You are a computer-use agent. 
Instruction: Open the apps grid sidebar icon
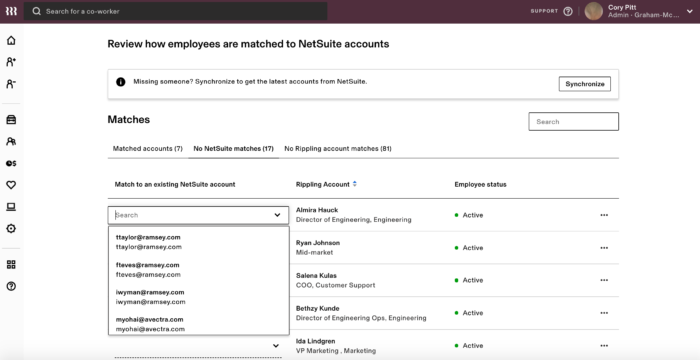coord(11,264)
